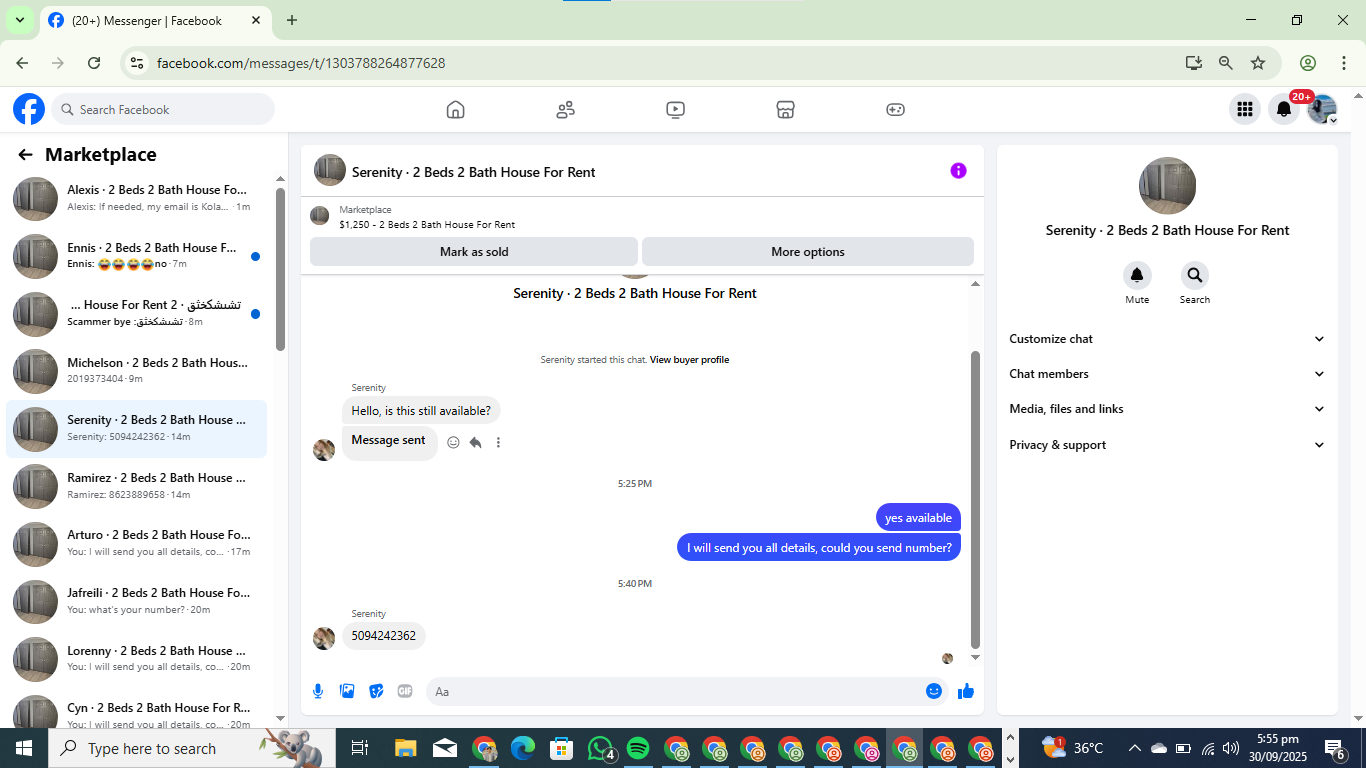
Task: Open the site information icon in address bar
Action: [137, 63]
